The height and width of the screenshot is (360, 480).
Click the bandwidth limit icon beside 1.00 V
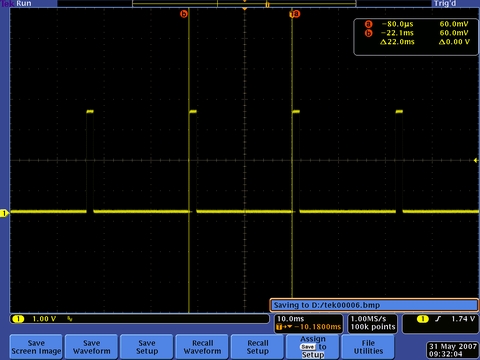click(x=69, y=319)
